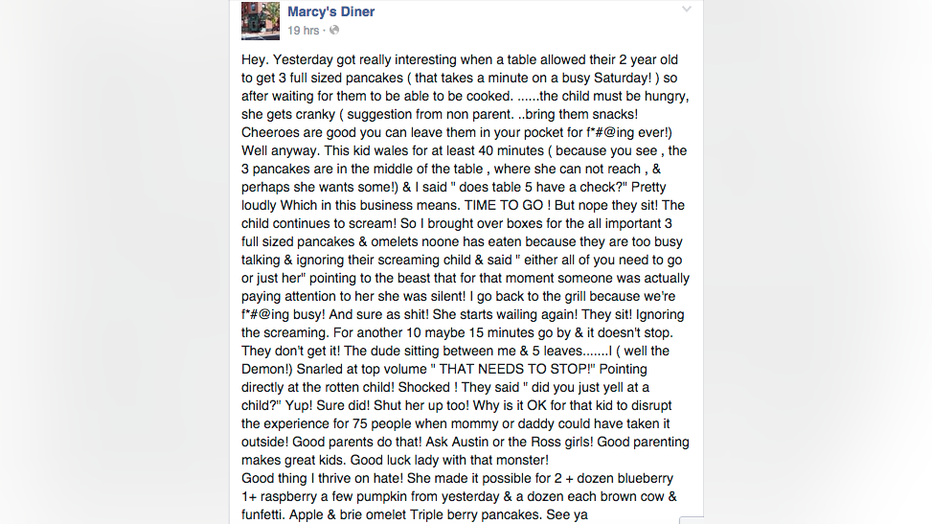Click the phrase "TIME TO GO" in the post

(503, 206)
